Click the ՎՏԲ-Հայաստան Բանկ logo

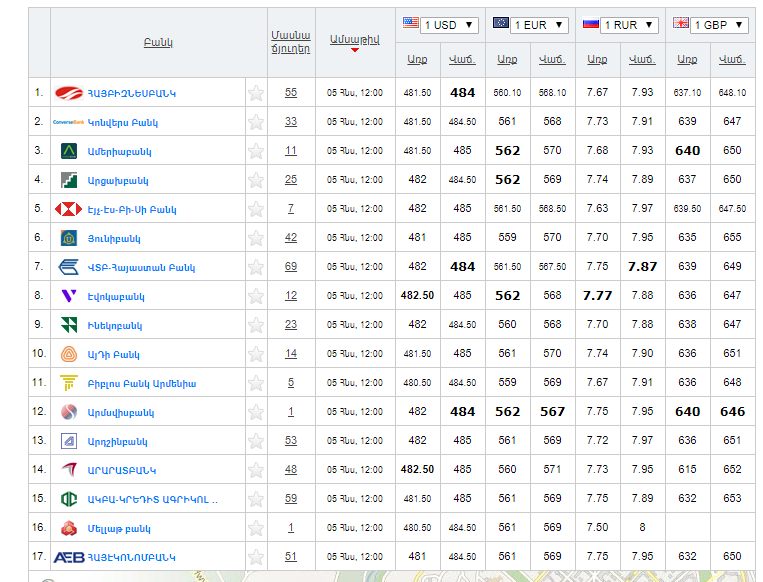(69, 267)
